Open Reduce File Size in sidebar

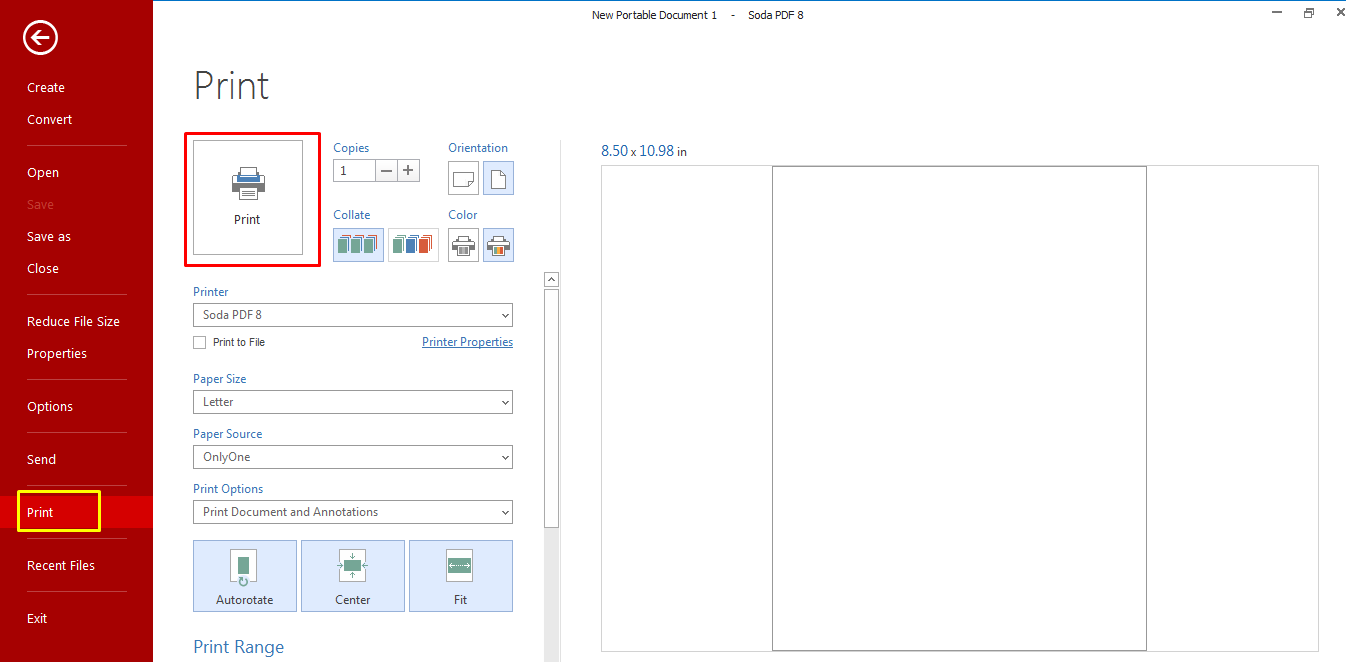pyautogui.click(x=73, y=322)
